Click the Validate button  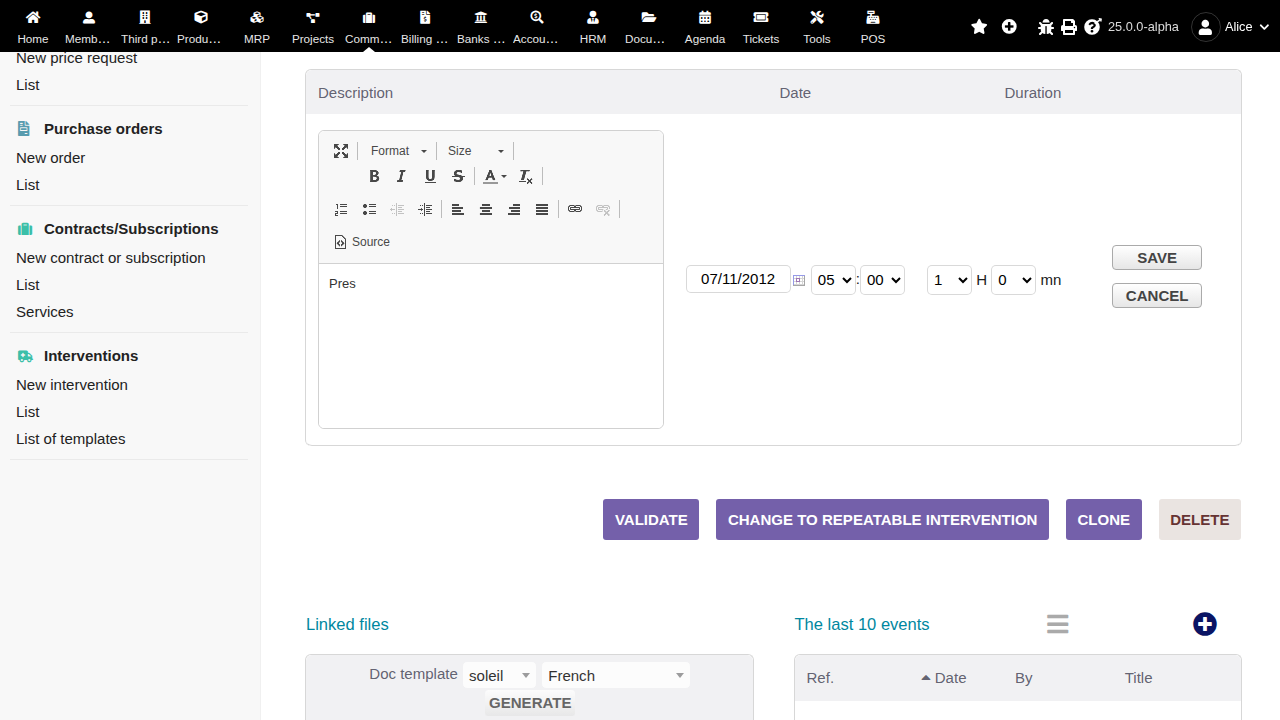(651, 520)
